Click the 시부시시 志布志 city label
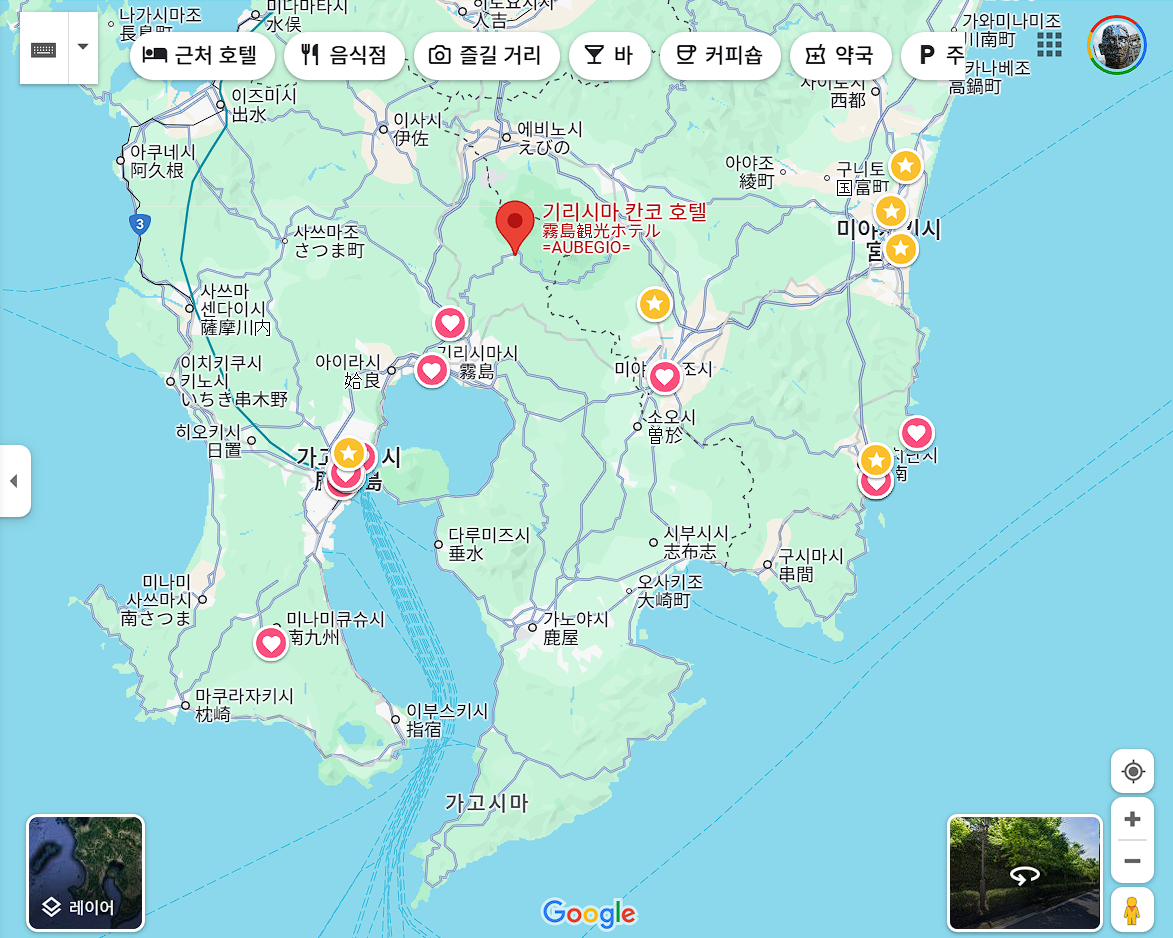 click(x=696, y=542)
